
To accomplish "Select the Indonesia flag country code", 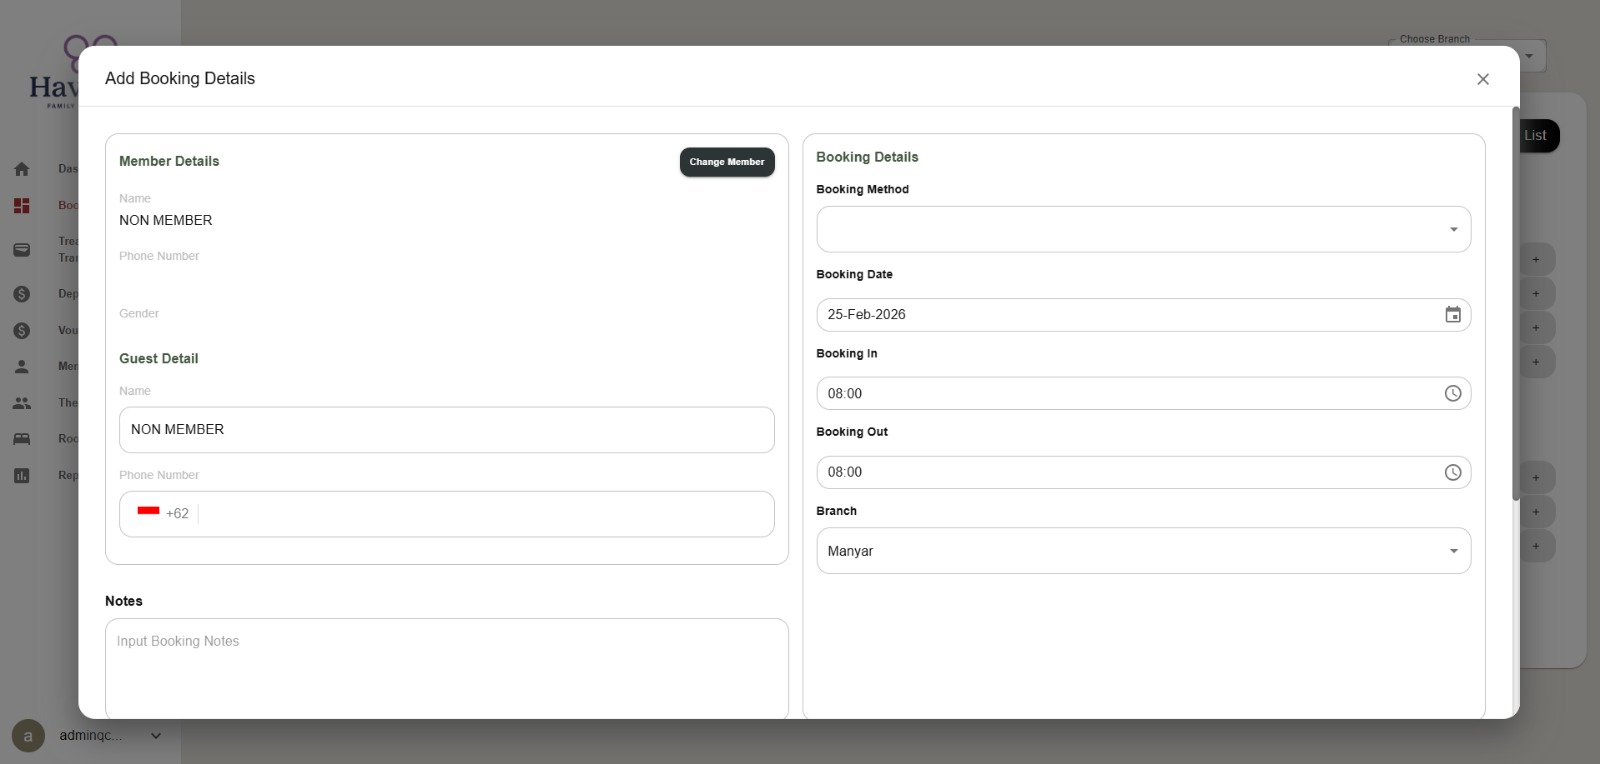I will tap(163, 513).
